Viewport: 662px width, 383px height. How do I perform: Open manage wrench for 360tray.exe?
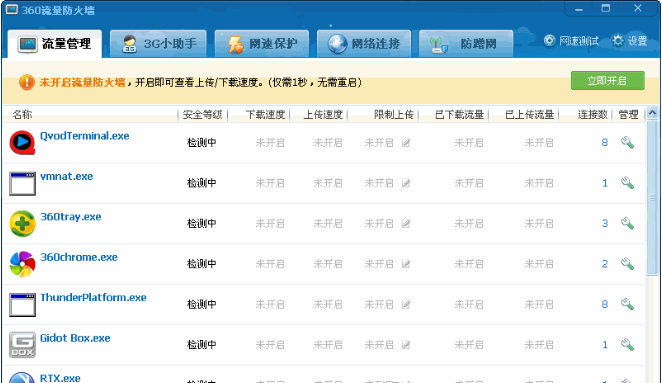[x=627, y=223]
